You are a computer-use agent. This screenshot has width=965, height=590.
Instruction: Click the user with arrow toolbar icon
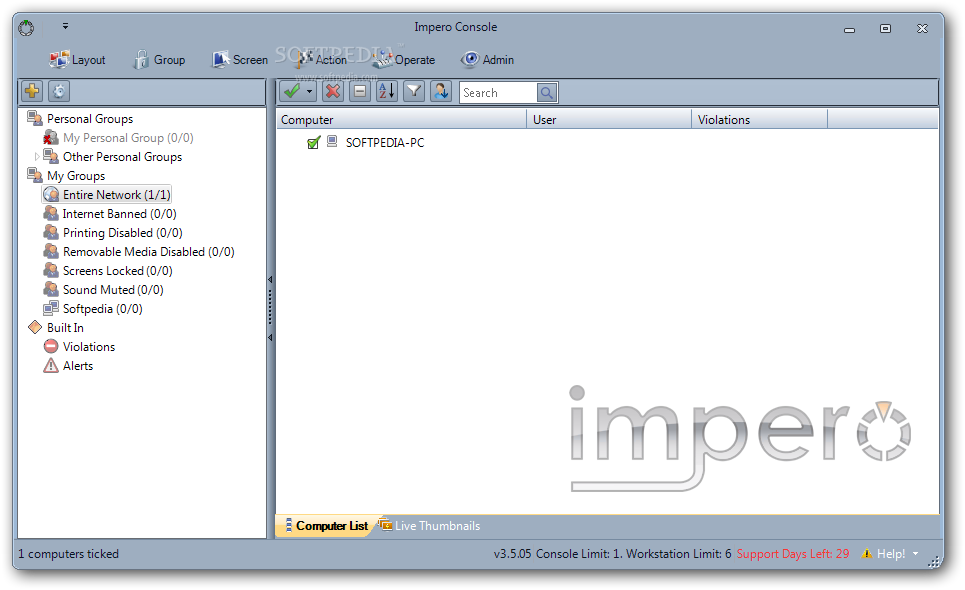pyautogui.click(x=441, y=92)
